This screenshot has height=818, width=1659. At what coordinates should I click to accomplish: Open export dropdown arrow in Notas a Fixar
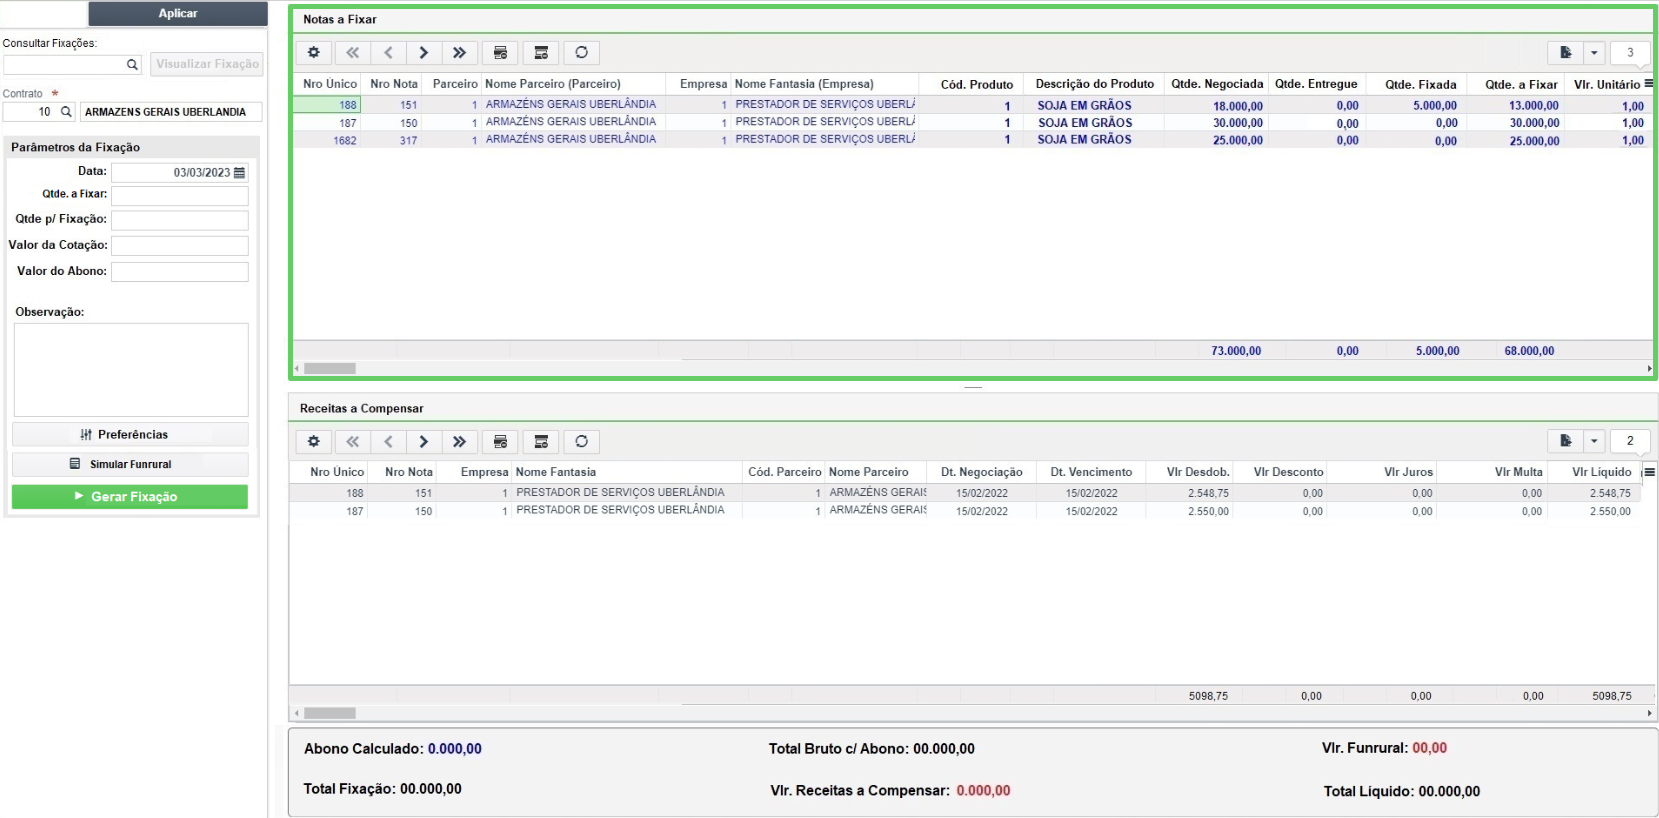tap(1594, 53)
